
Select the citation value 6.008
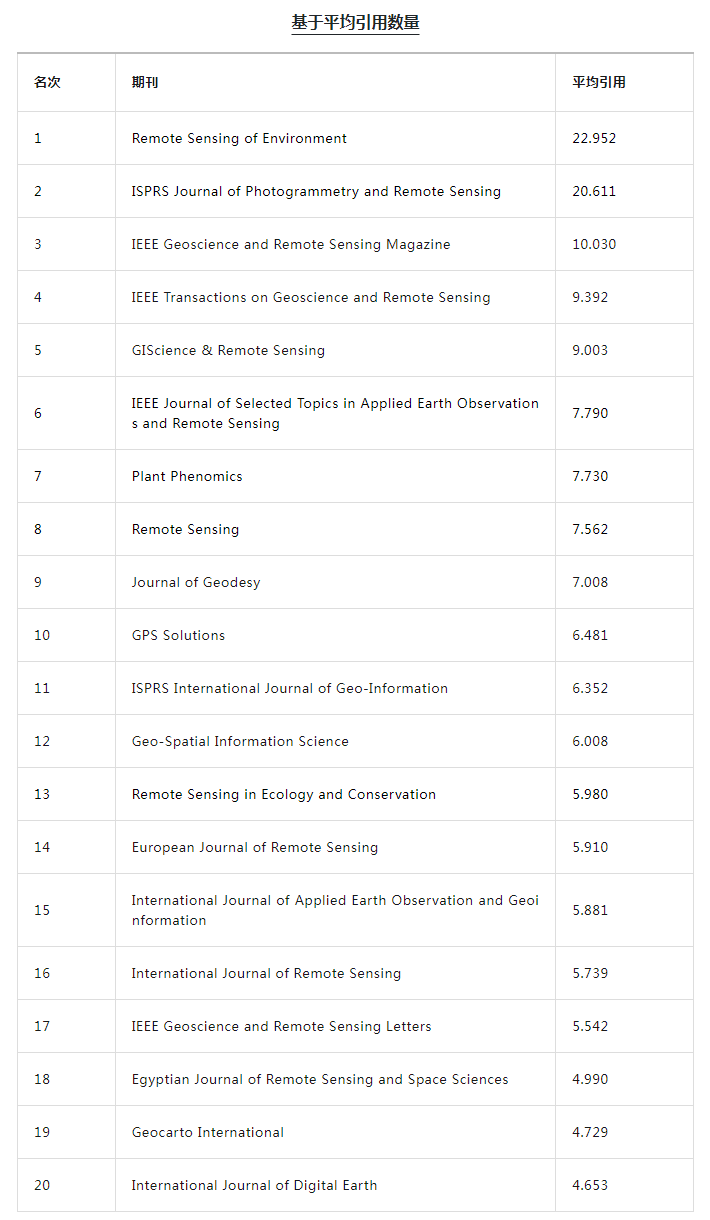click(590, 741)
